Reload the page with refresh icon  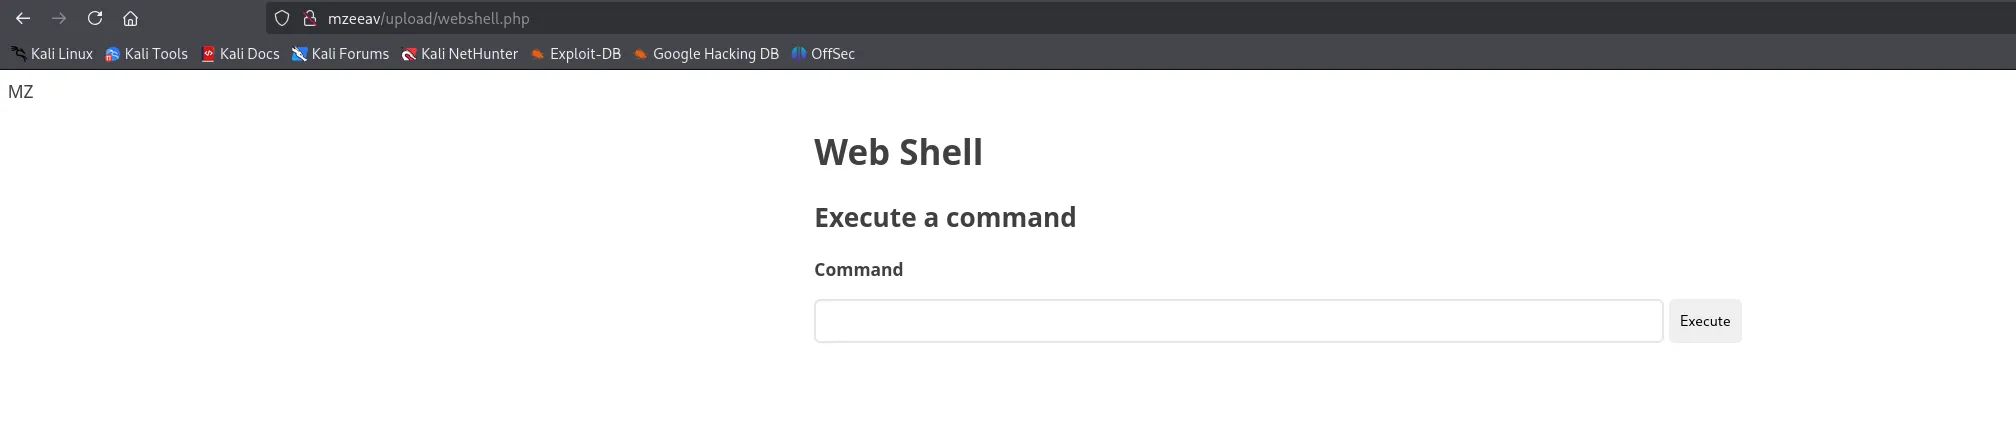[95, 18]
